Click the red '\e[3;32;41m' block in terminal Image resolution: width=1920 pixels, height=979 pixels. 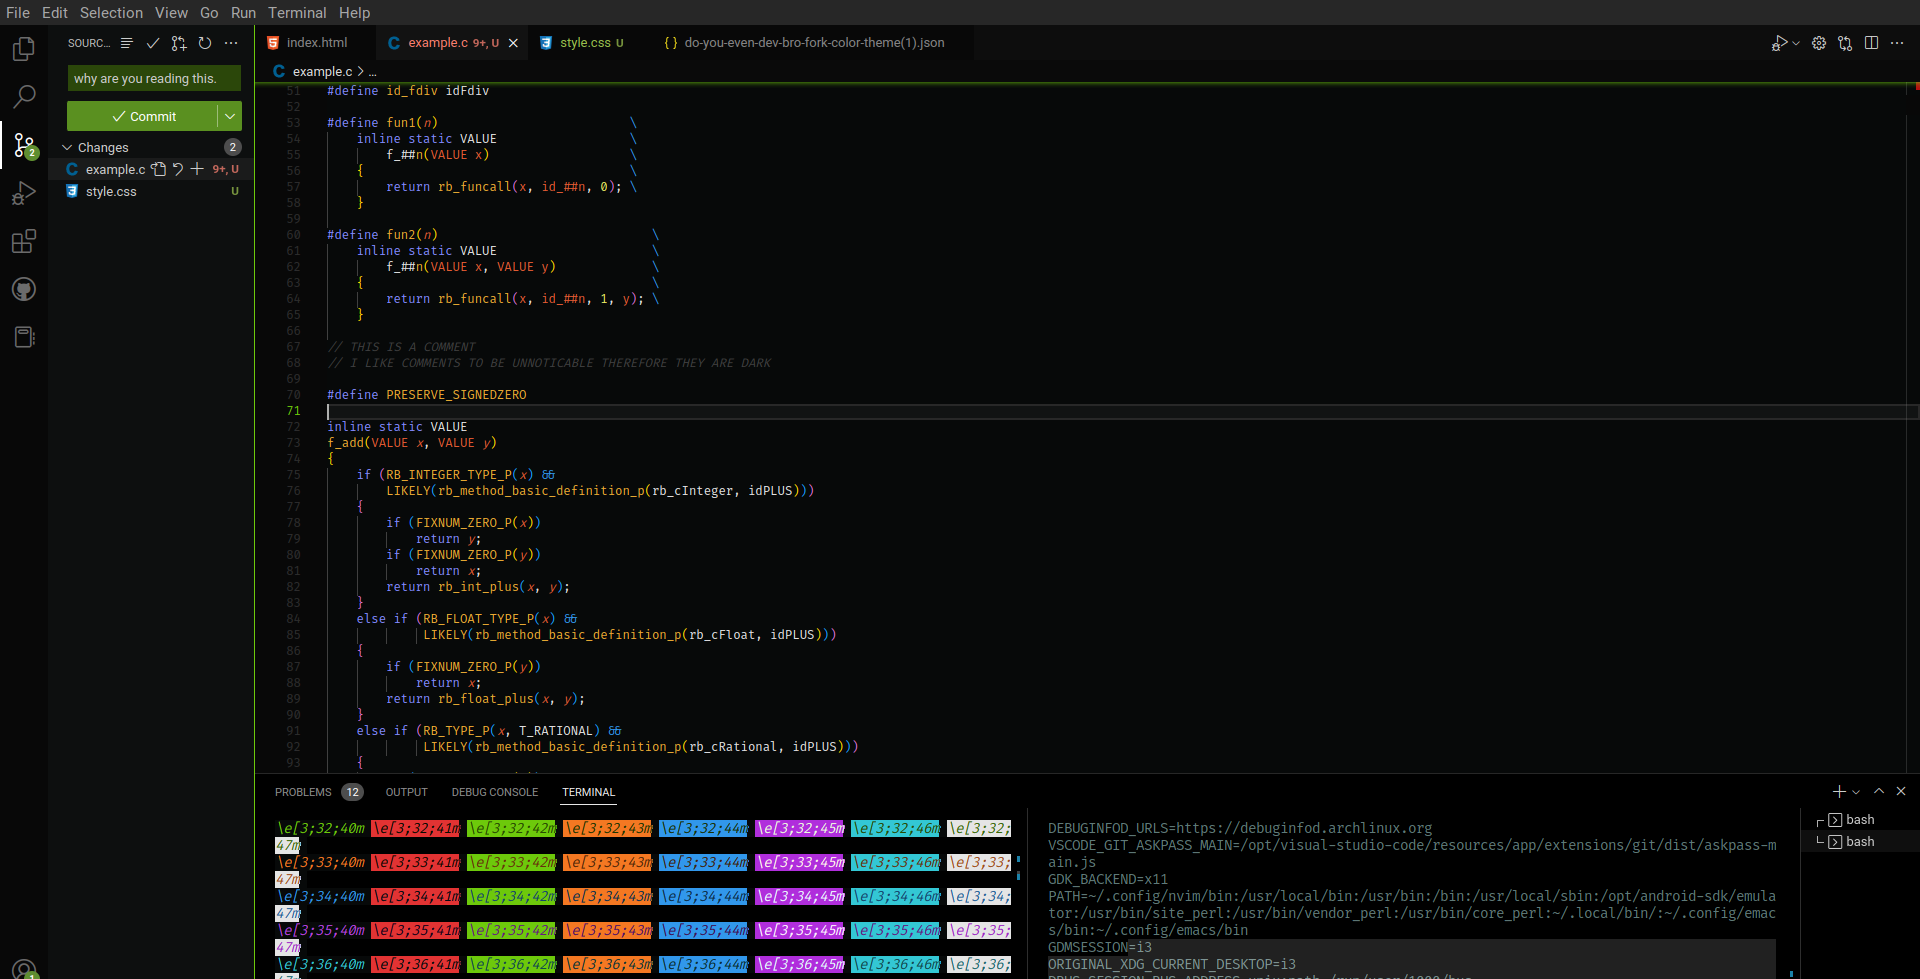(x=415, y=828)
